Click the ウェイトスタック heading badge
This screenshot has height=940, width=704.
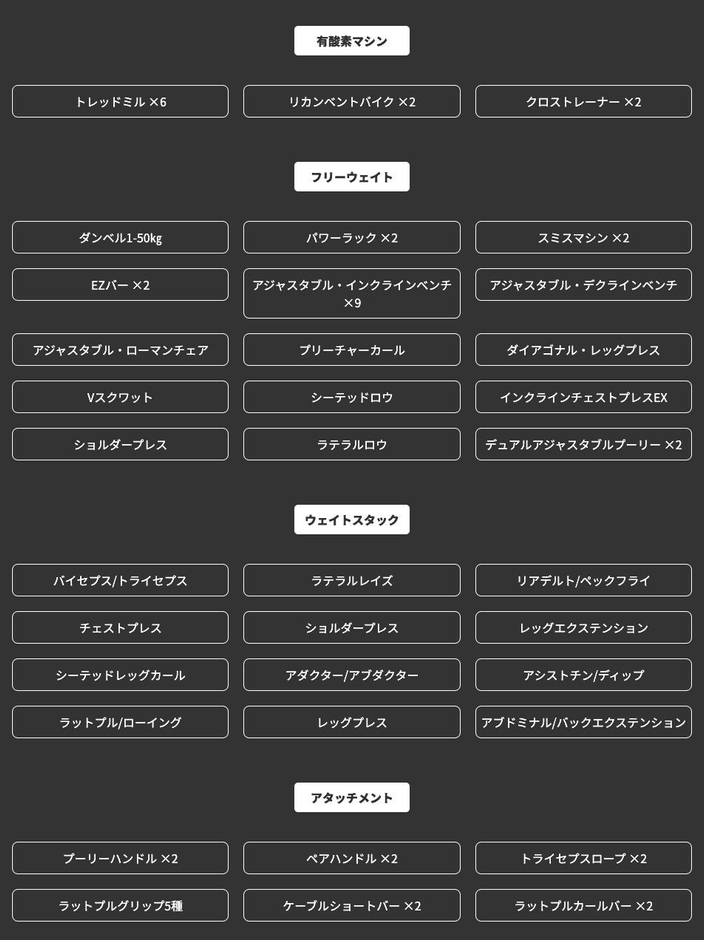click(351, 520)
